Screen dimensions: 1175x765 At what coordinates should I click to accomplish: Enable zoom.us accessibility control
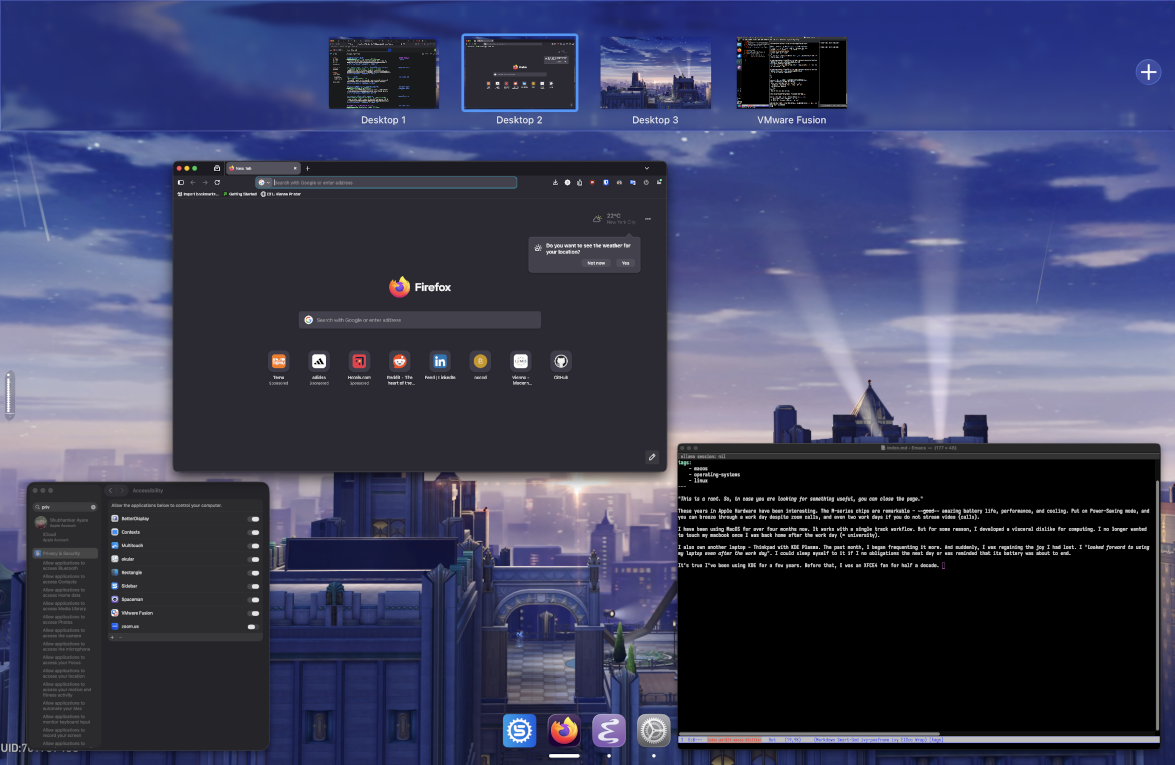point(253,627)
